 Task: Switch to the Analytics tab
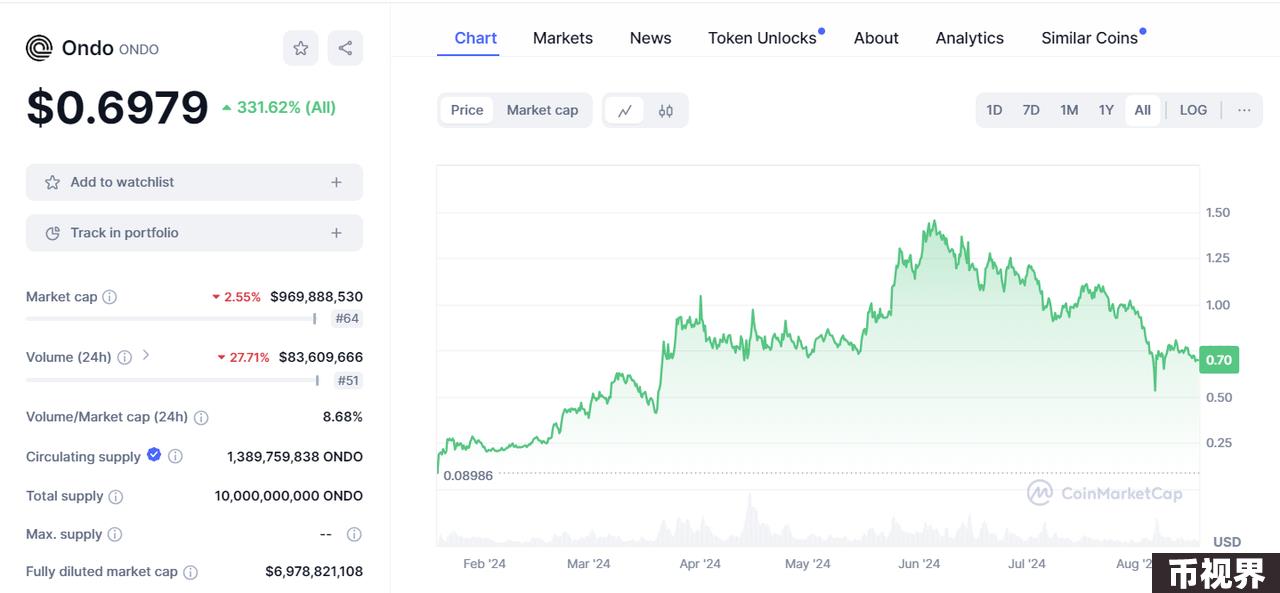[x=970, y=38]
